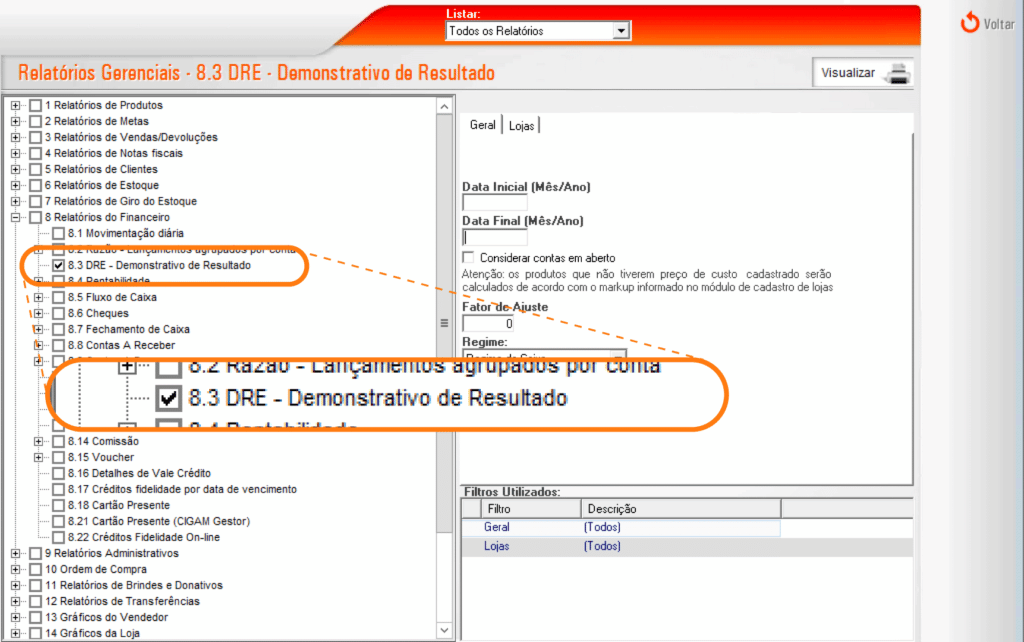Screen dimensions: 1024x642
Task: Expand 13 Gráficos do Vendedor node
Action: (16, 617)
